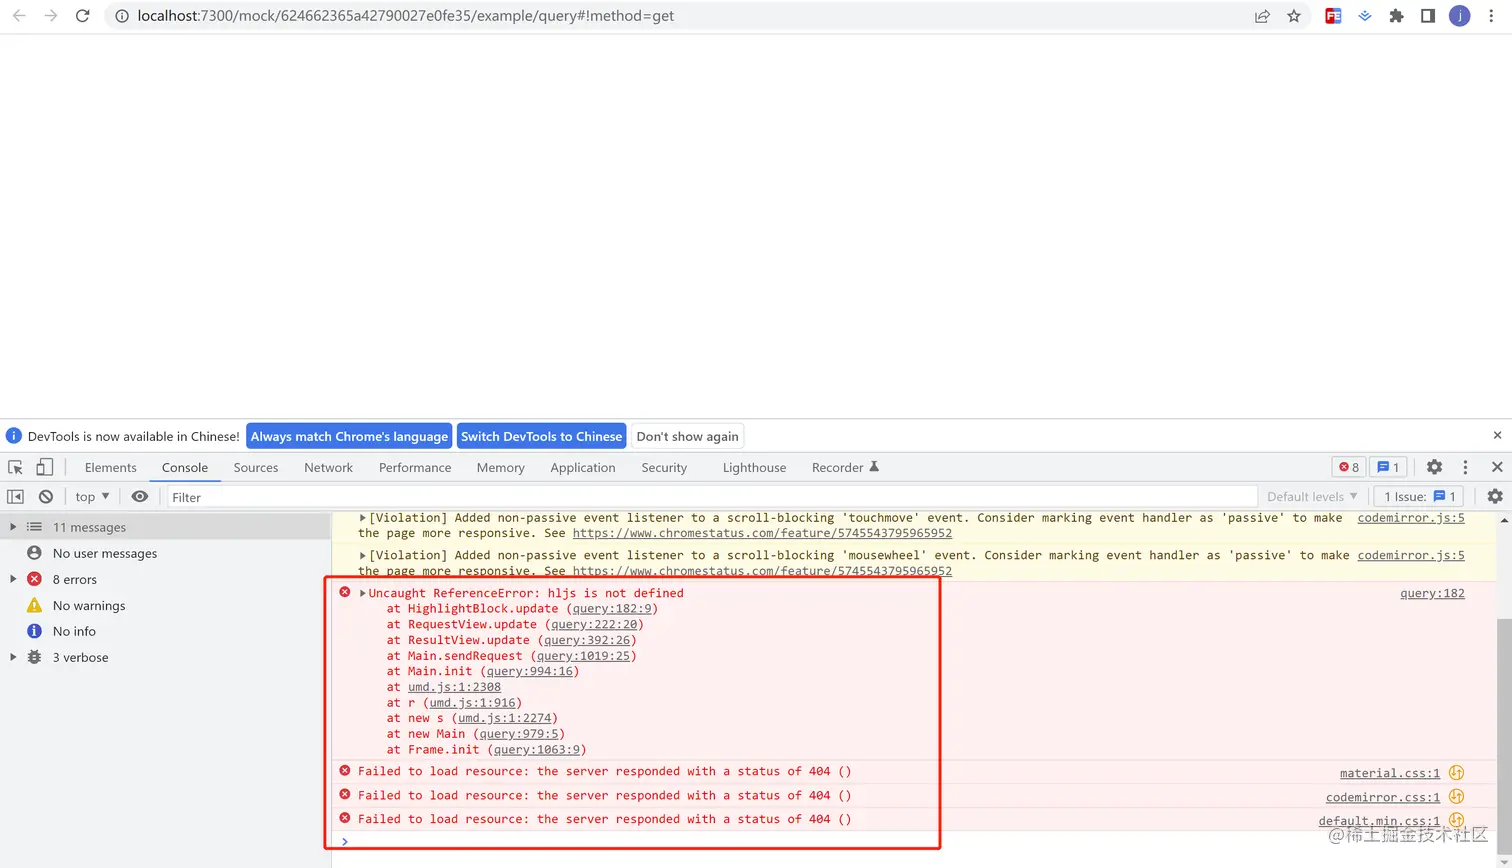This screenshot has width=1512, height=868.
Task: Open the 1 Issue link in console toolbar
Action: (x=1419, y=496)
